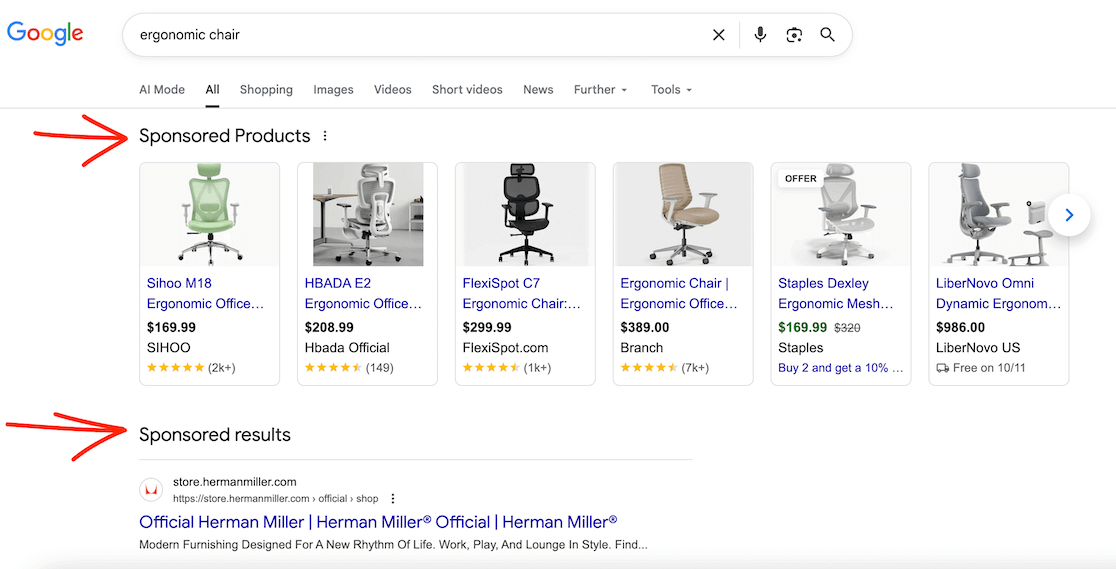Image resolution: width=1116 pixels, height=569 pixels.
Task: Click the $299.99 price
Action: (x=487, y=328)
